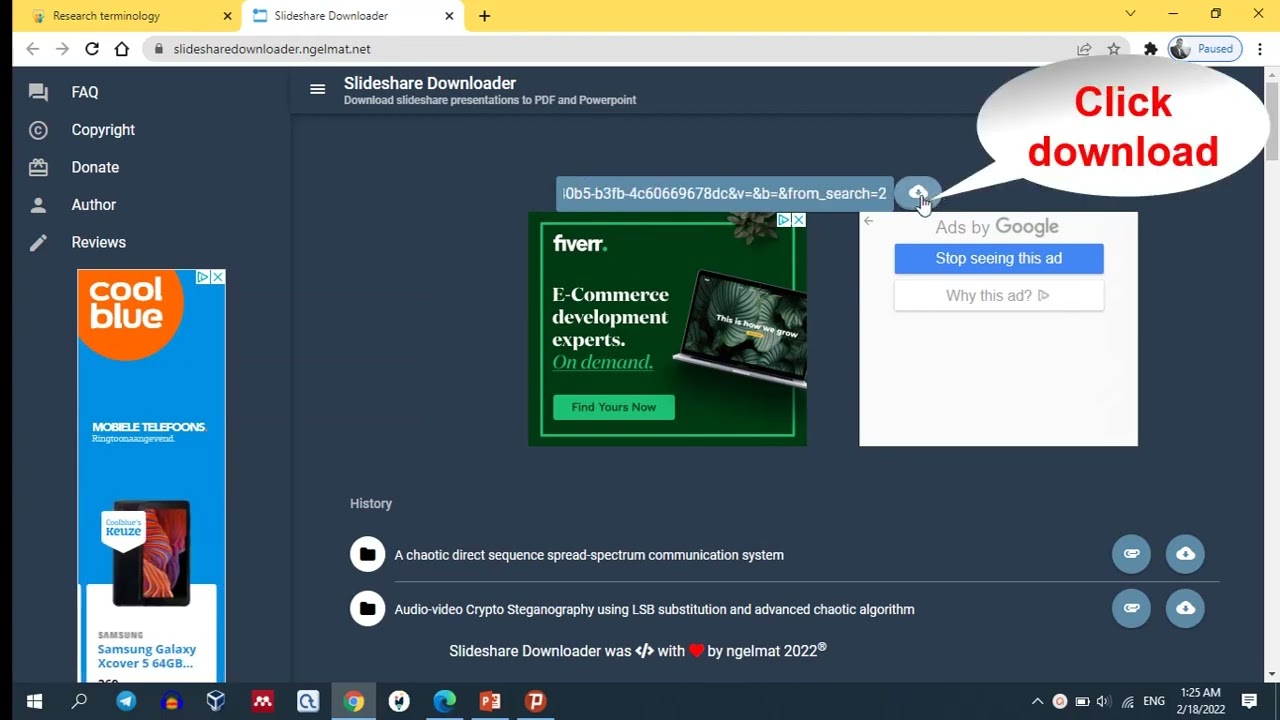Image resolution: width=1280 pixels, height=720 pixels.
Task: Click the Slideshare URL input field
Action: tap(724, 193)
